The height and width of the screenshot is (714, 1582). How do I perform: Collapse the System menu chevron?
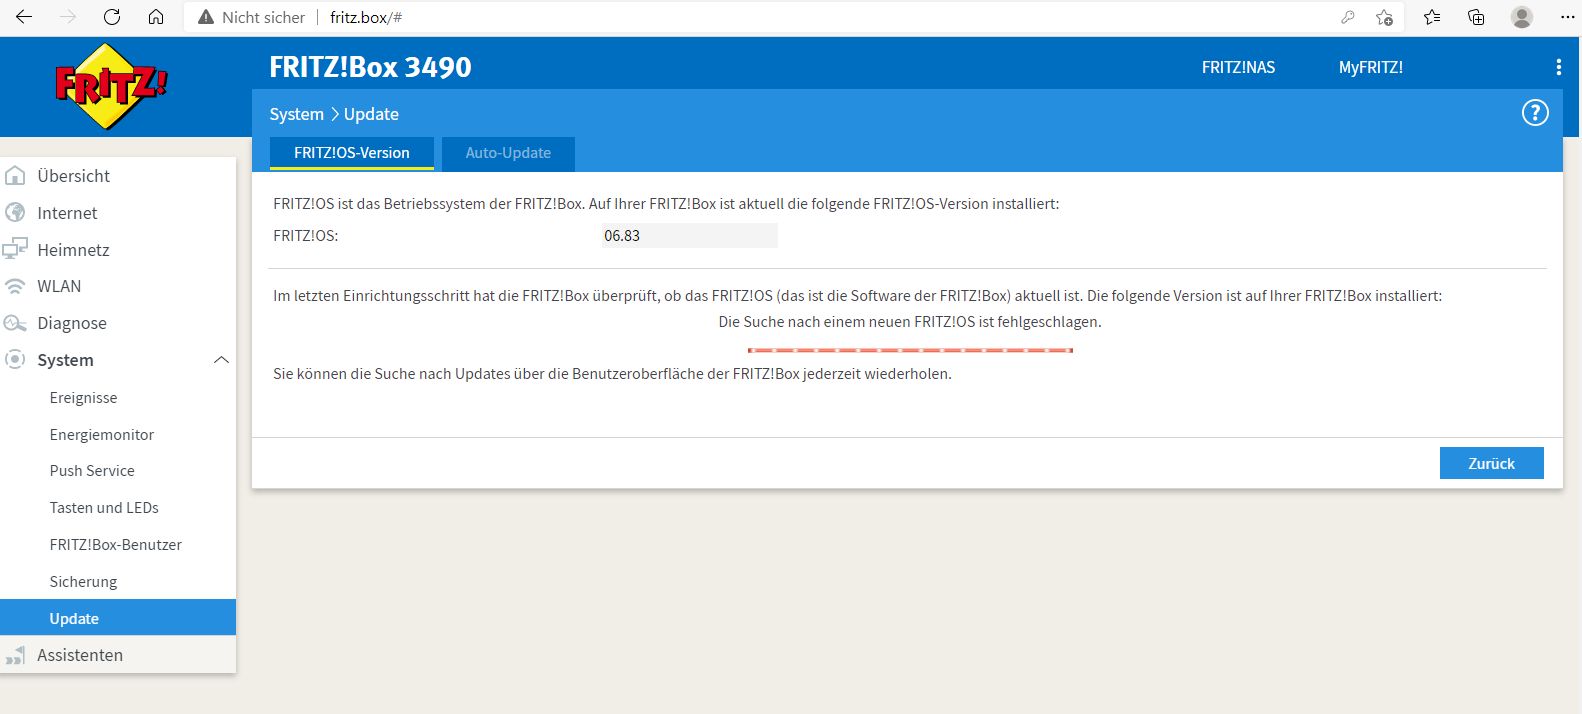click(222, 360)
